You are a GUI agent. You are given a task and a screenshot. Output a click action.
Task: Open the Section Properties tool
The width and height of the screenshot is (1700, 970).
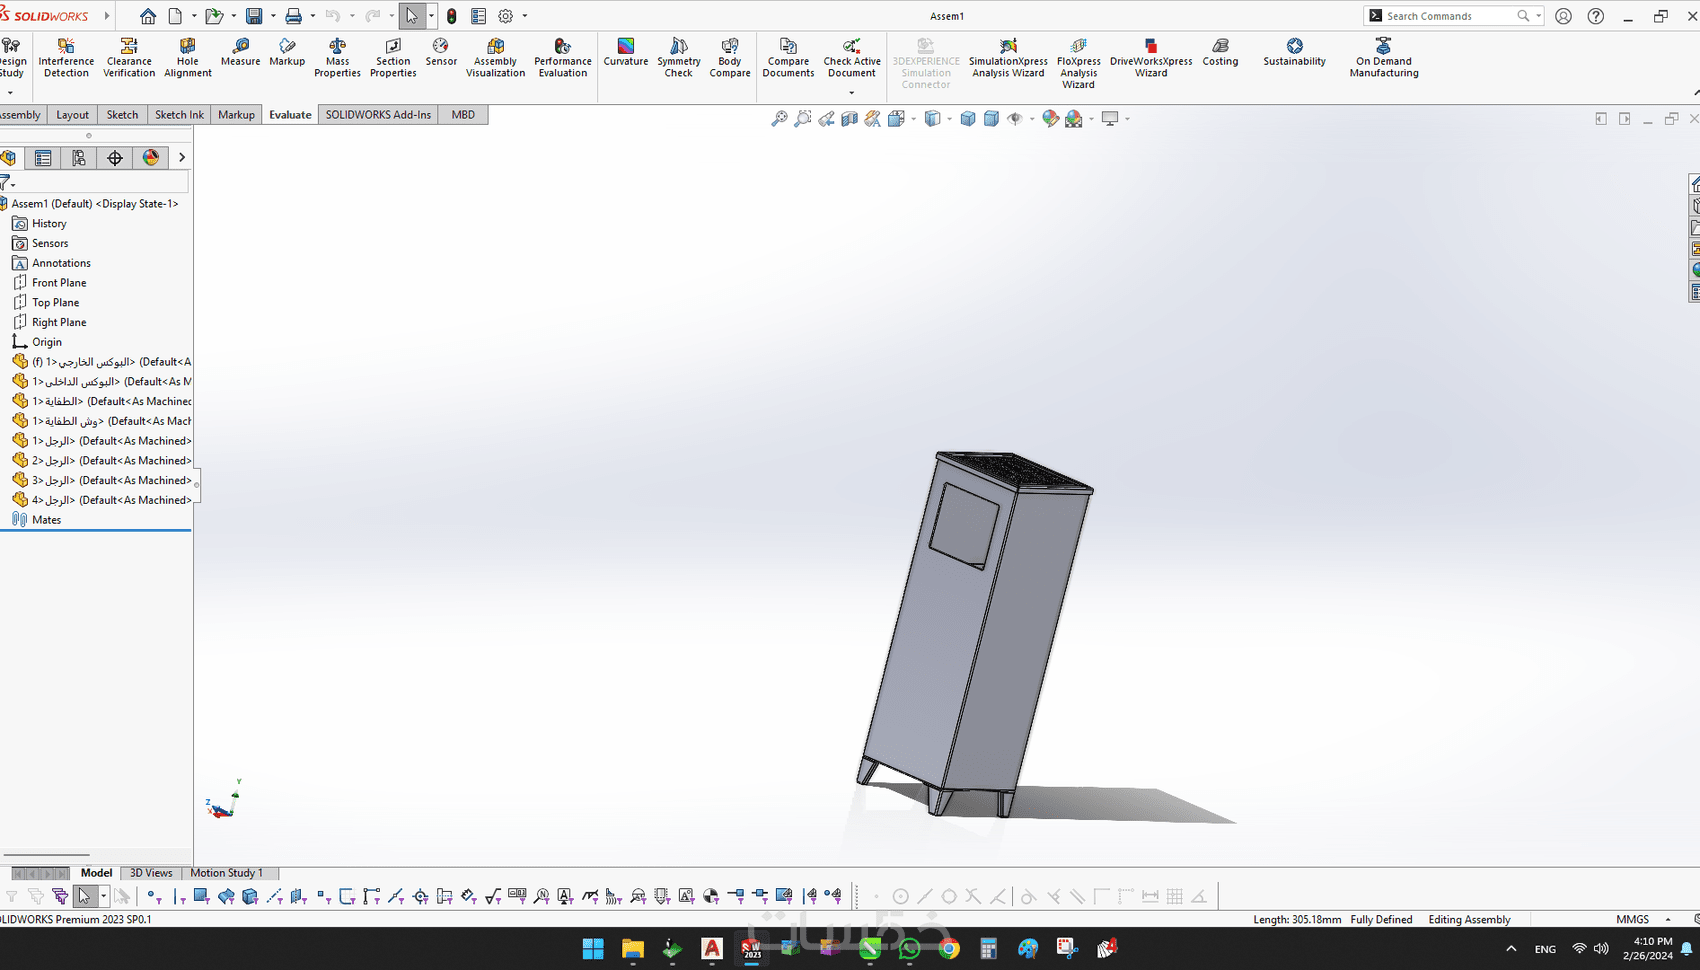pyautogui.click(x=393, y=58)
